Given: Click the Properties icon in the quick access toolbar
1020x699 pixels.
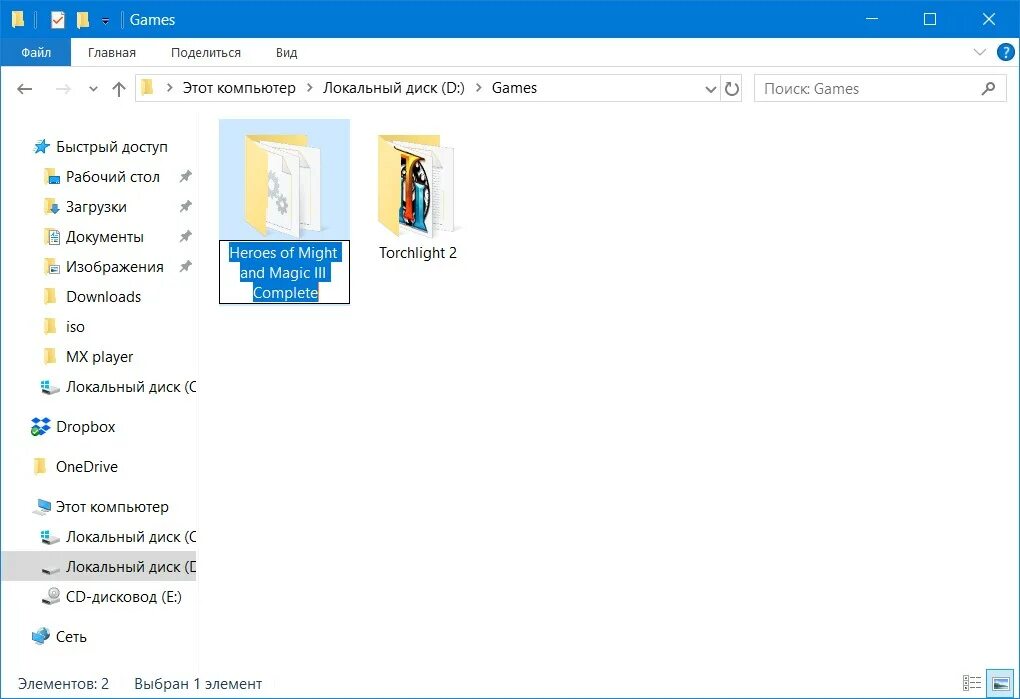Looking at the screenshot, I should click(x=58, y=20).
